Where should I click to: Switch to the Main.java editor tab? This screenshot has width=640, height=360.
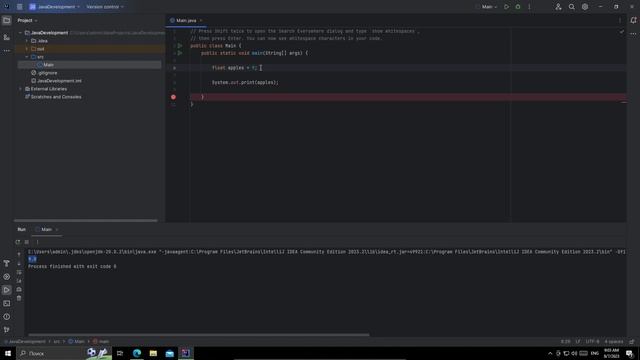pyautogui.click(x=186, y=20)
